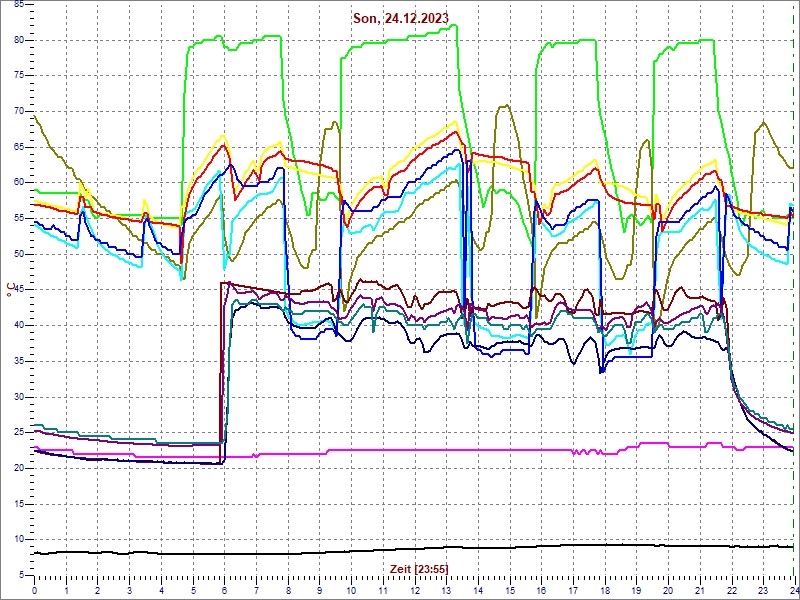Viewport: 800px width, 600px height.
Task: Select hour 12 on the time axis
Action: pos(414,591)
